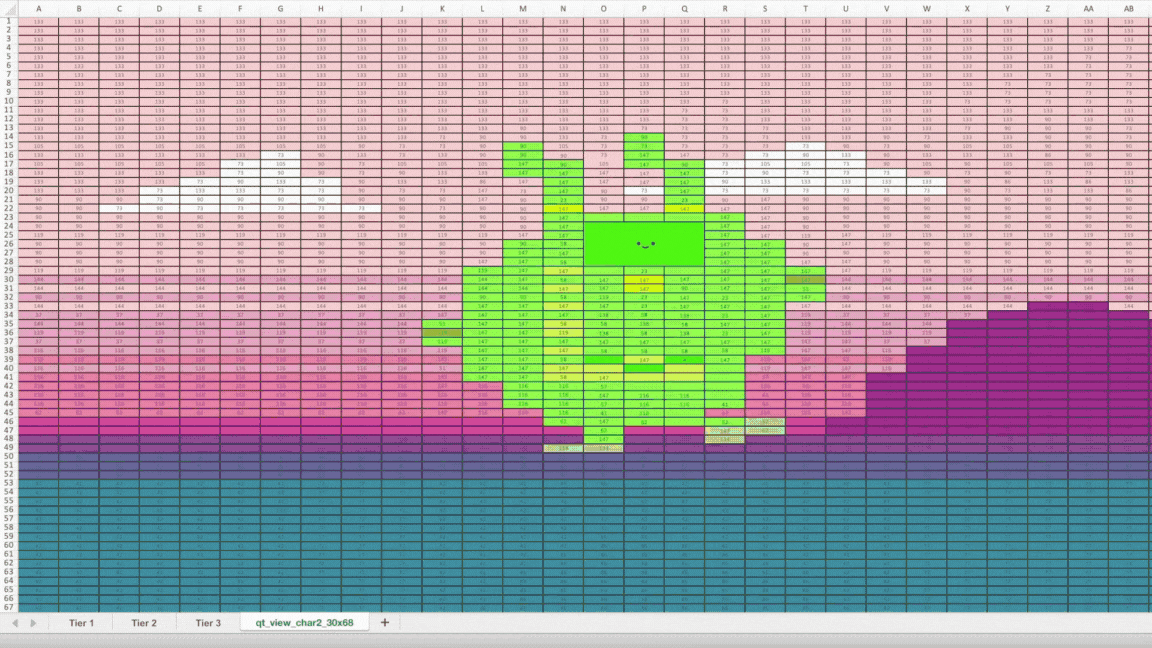Viewport: 1152px width, 648px height.
Task: Select row 67 header
Action: (10, 605)
